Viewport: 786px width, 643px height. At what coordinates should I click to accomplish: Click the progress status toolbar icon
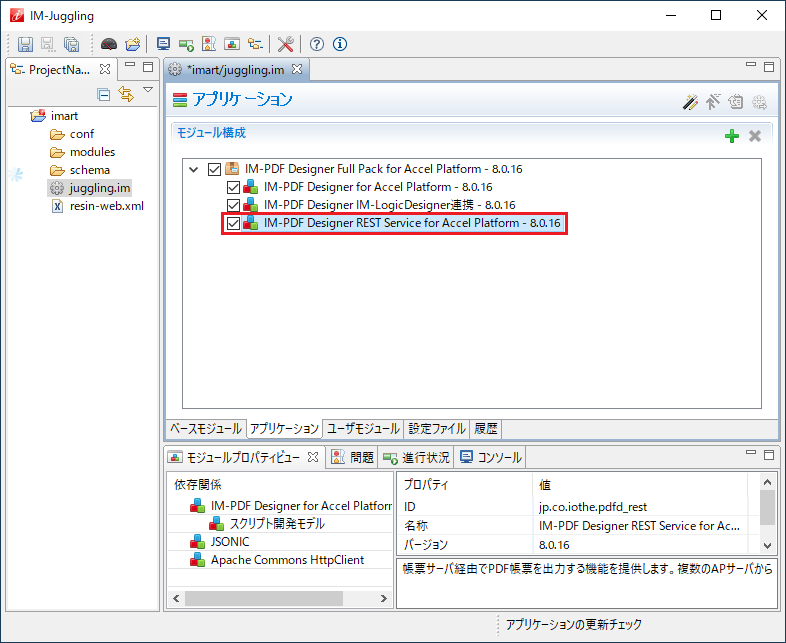point(186,44)
